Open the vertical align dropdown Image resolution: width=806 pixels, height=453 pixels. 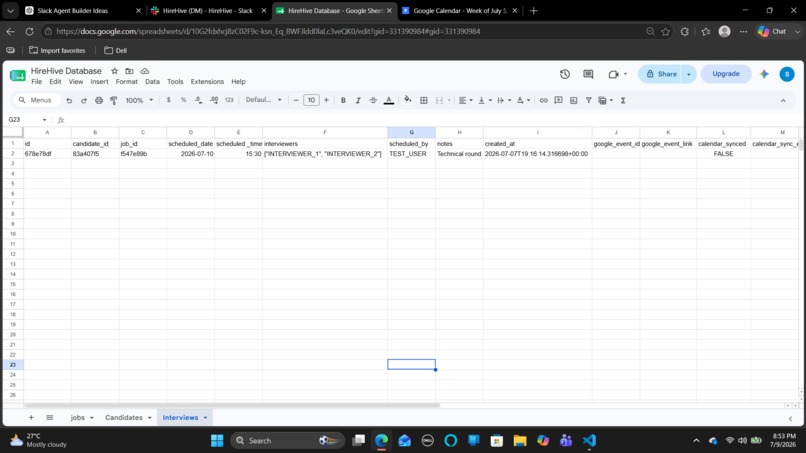[x=485, y=100]
